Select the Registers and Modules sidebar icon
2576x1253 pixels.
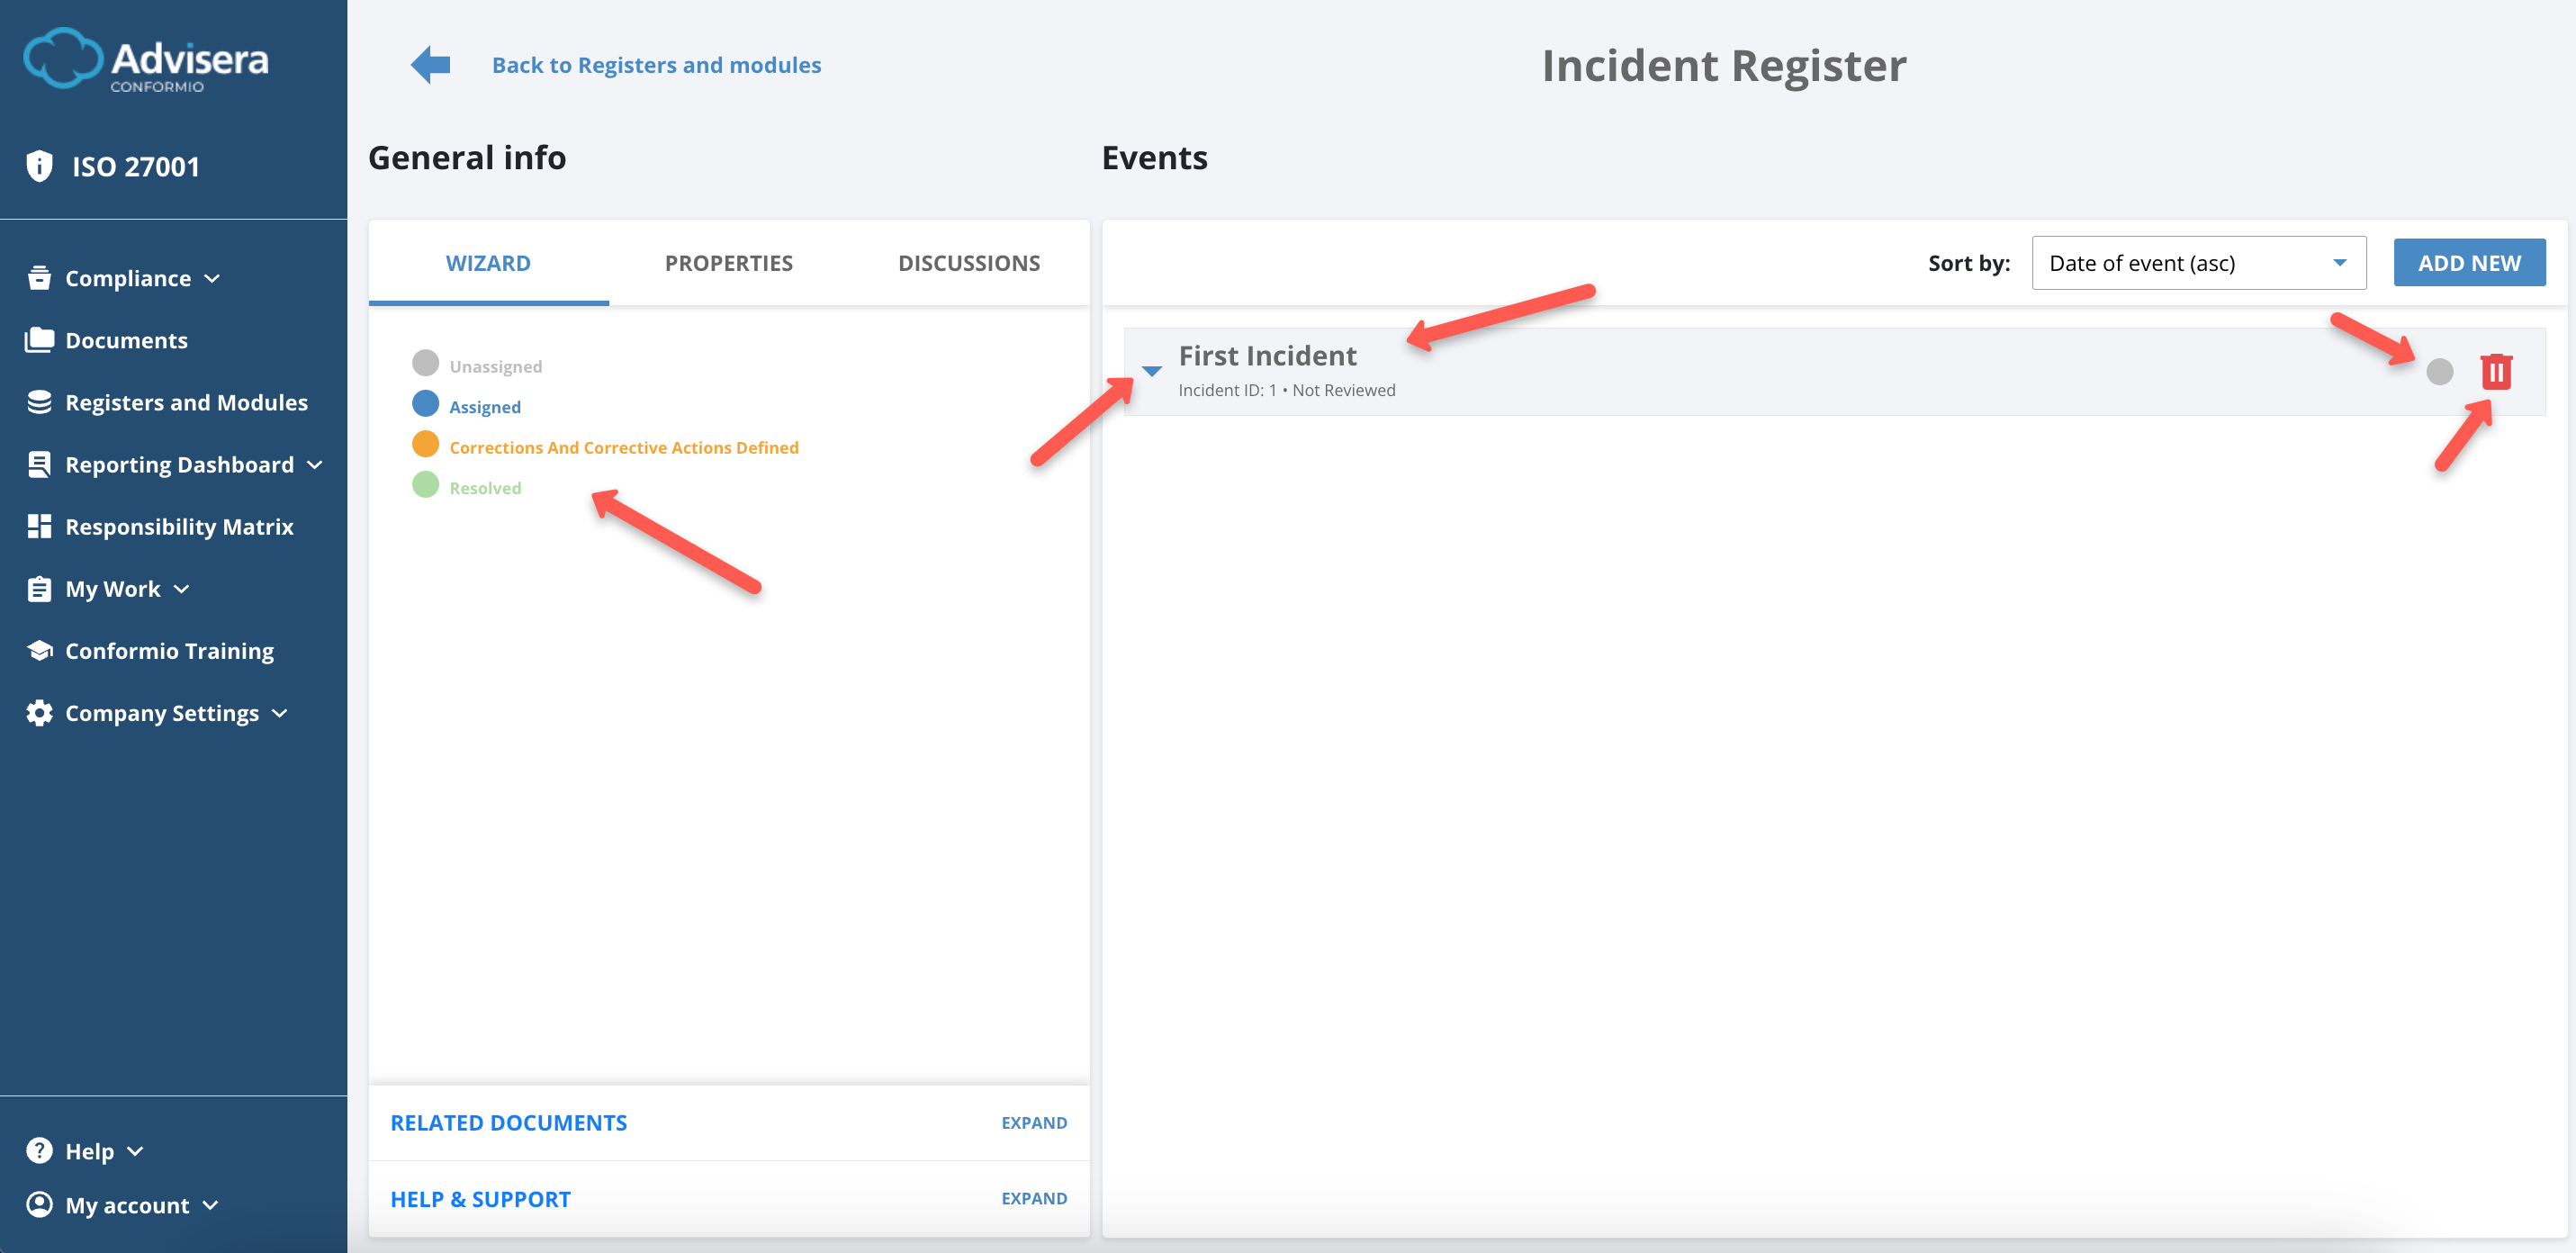[39, 401]
